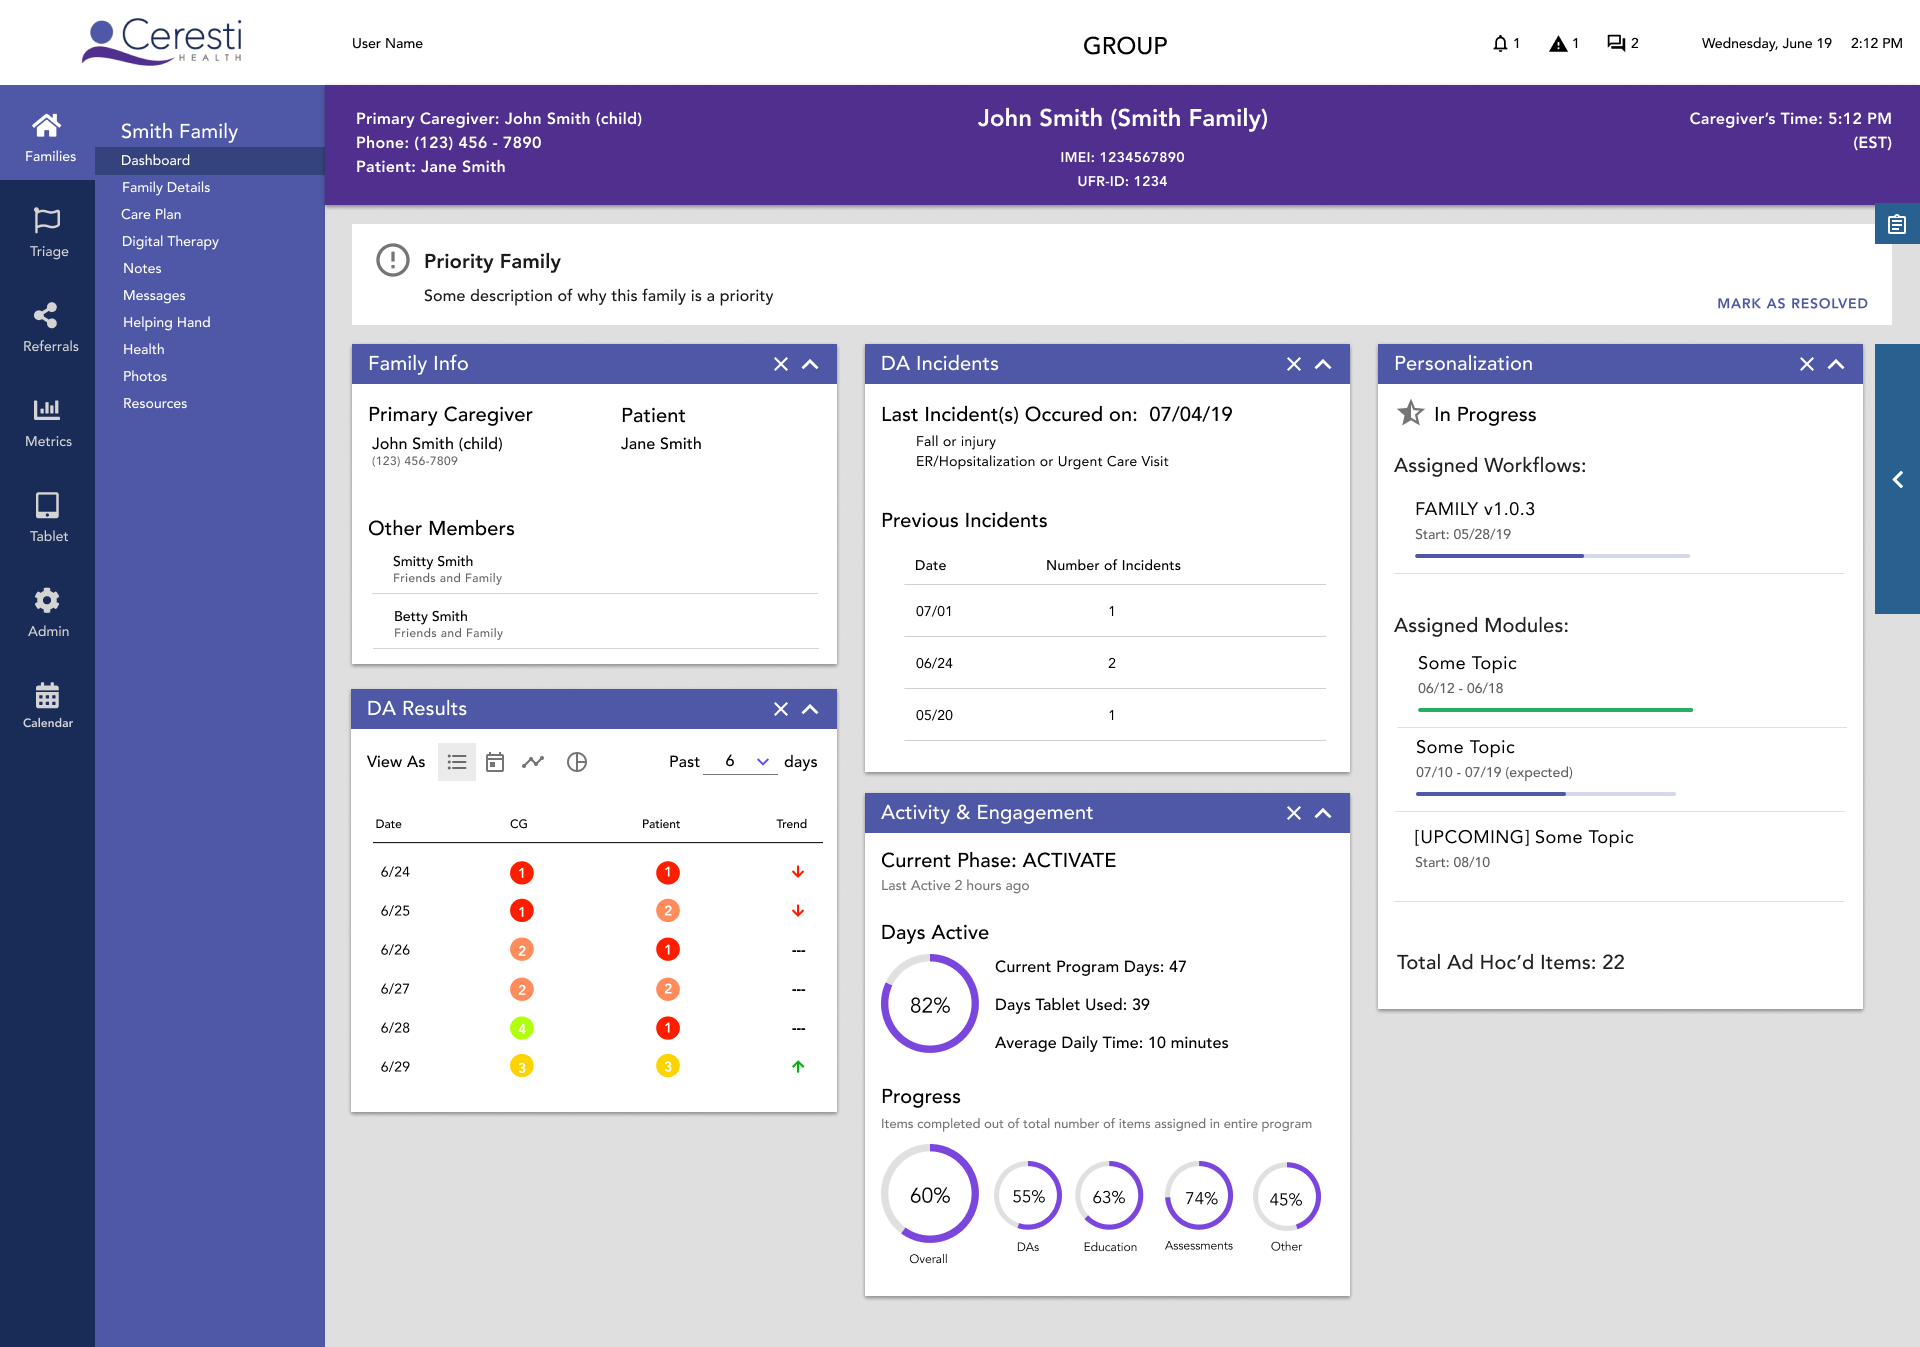1920x1347 pixels.
Task: Open the notifications bell in the top bar
Action: [x=1499, y=43]
